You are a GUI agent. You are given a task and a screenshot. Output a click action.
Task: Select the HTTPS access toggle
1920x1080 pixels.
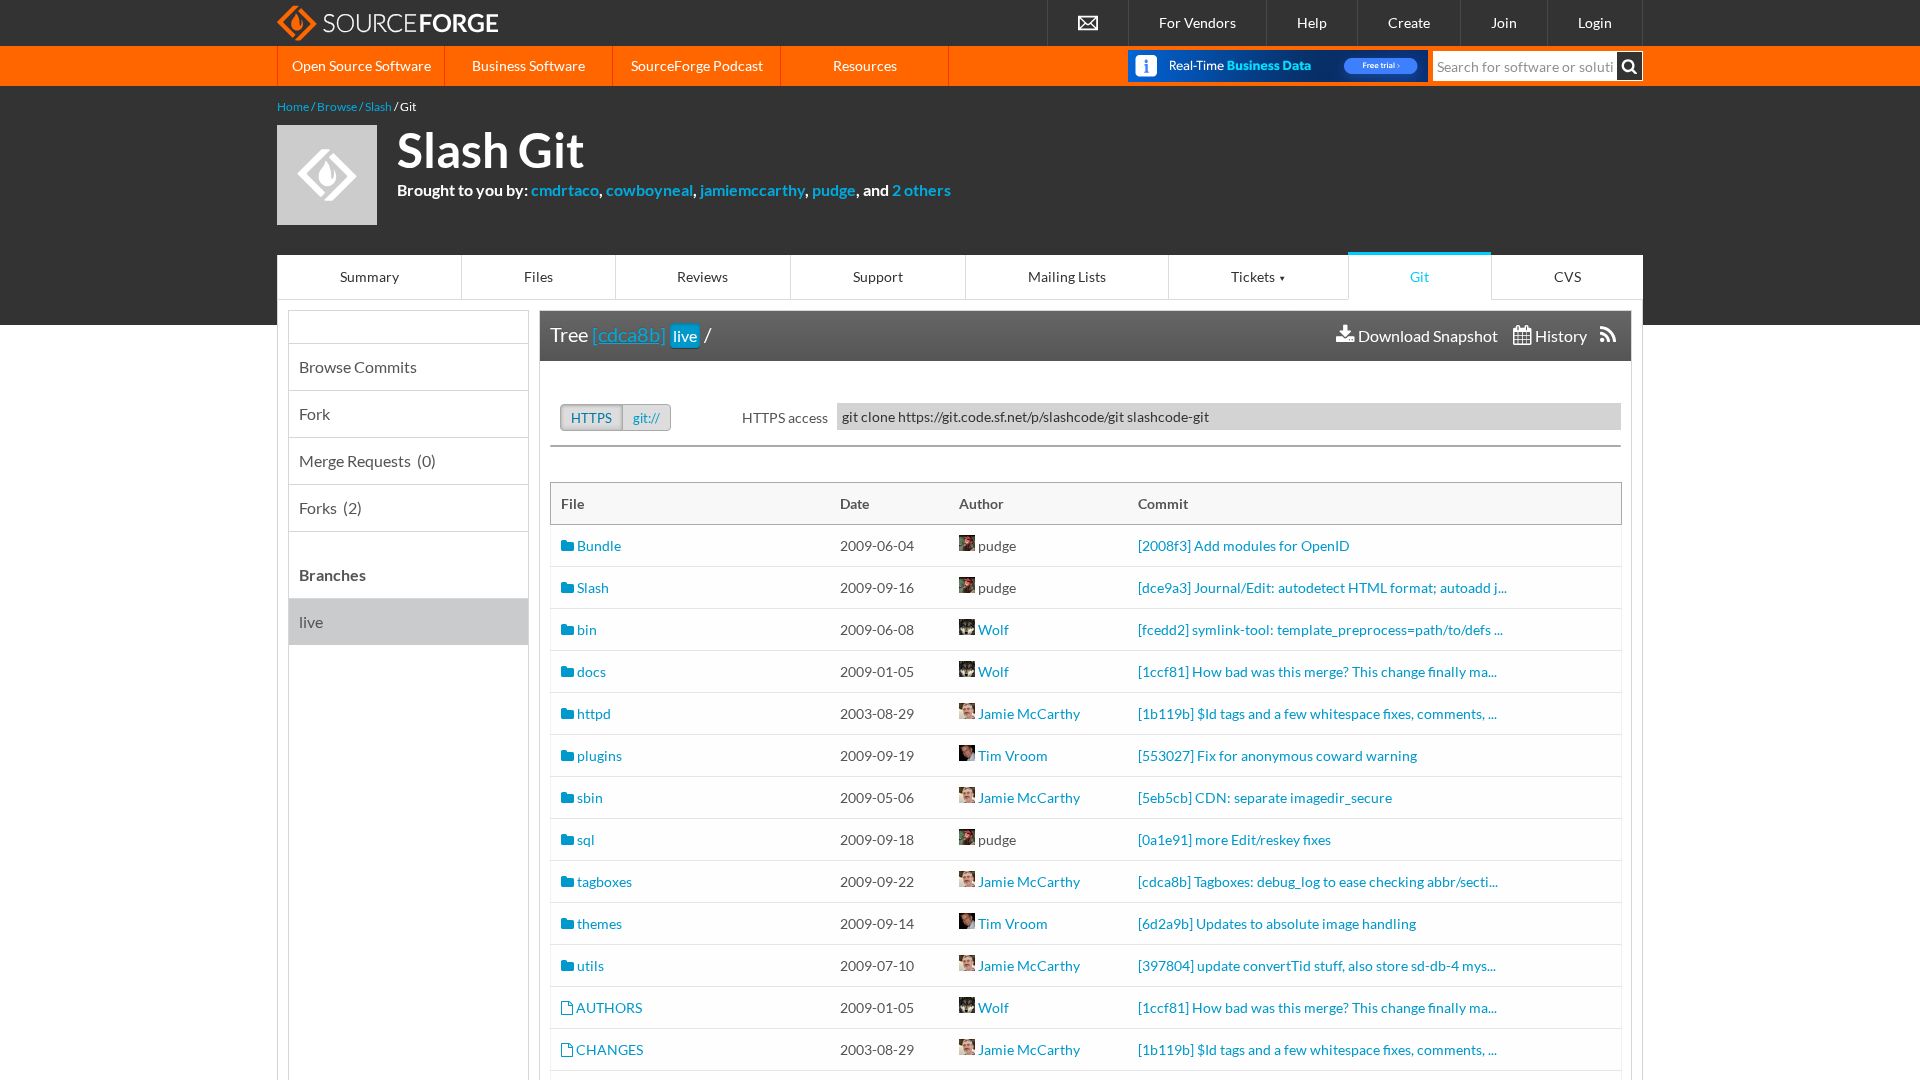coord(591,417)
